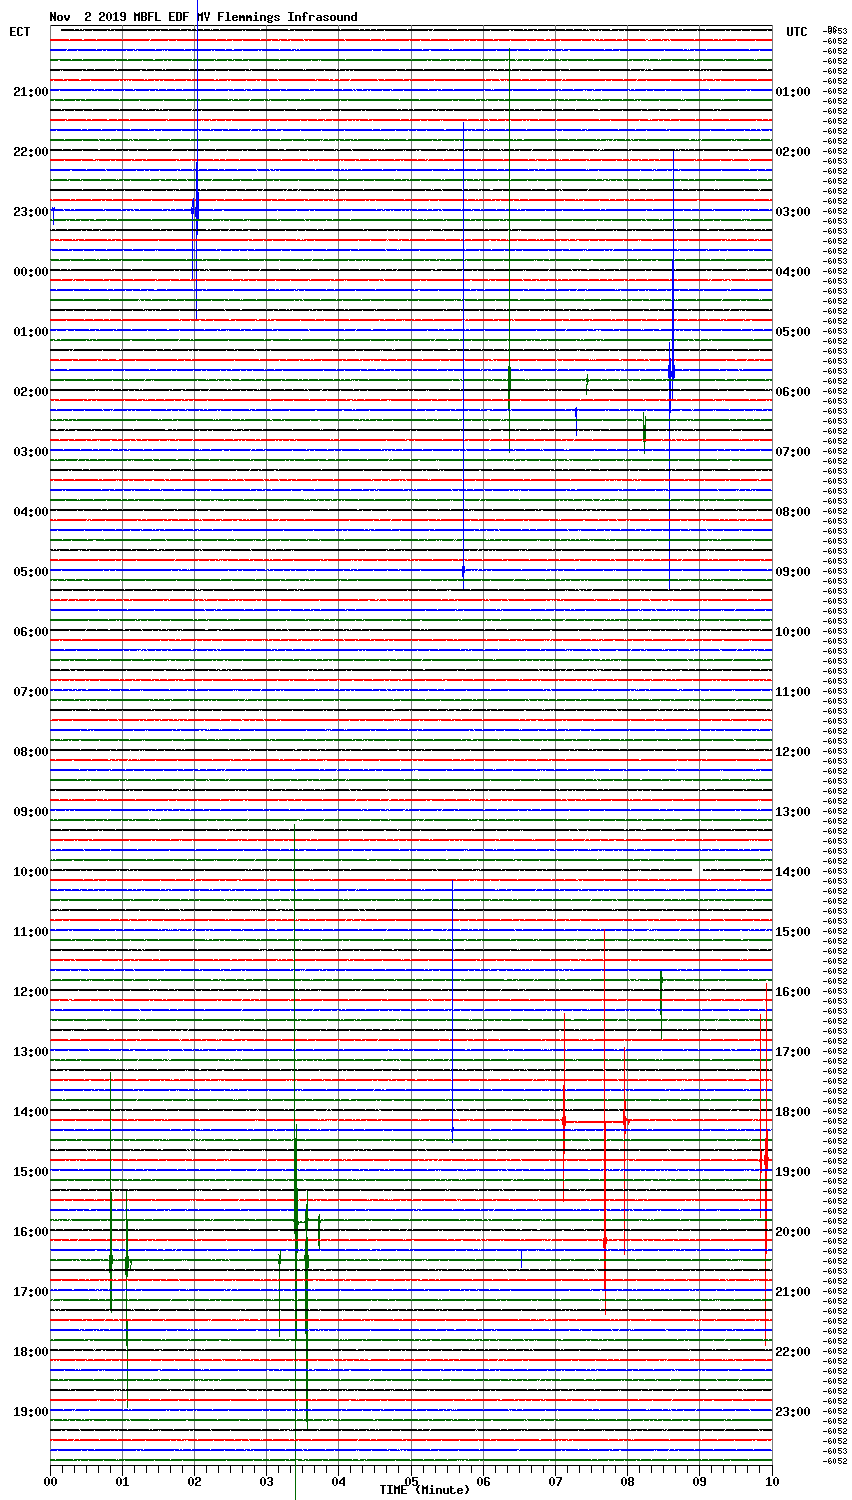This screenshot has width=852, height=1500.
Task: Pick the 18:00 UTC time label
Action: (x=793, y=1112)
